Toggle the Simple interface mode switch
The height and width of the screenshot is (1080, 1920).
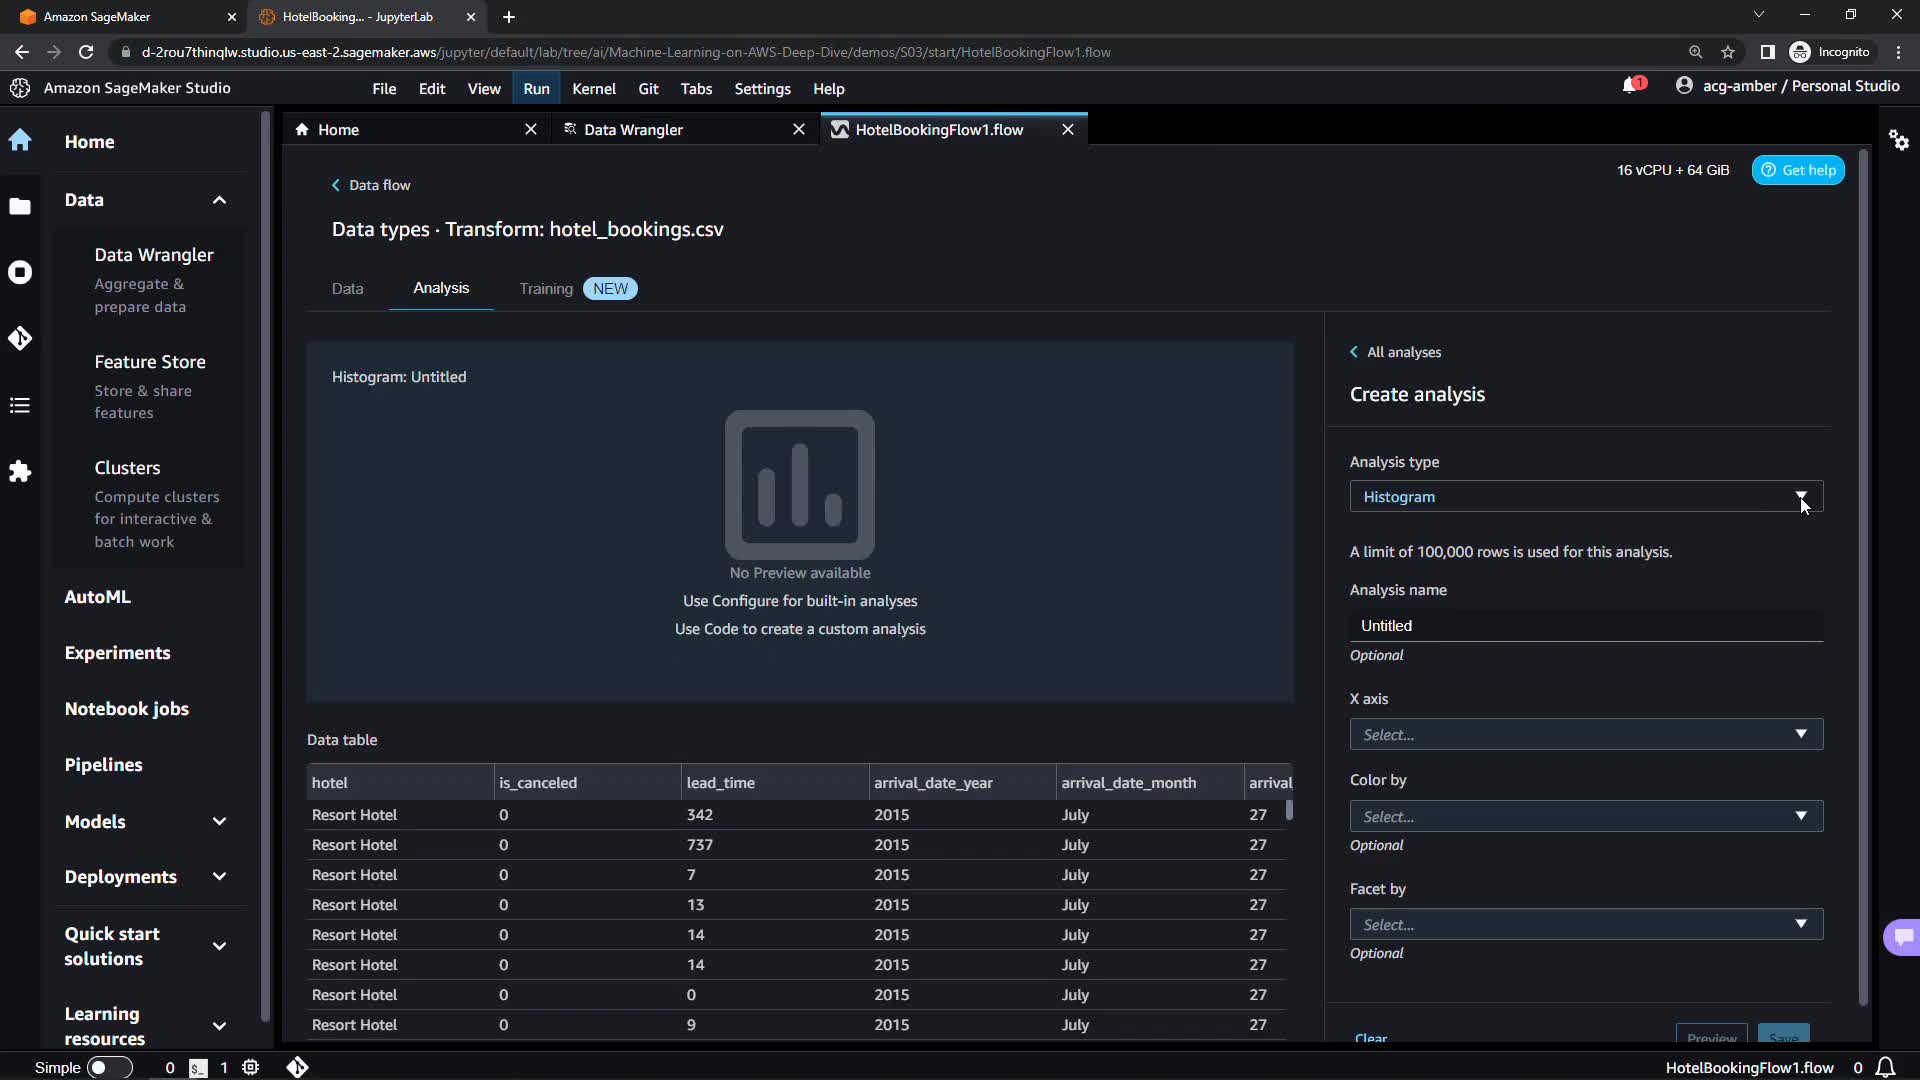[109, 1067]
